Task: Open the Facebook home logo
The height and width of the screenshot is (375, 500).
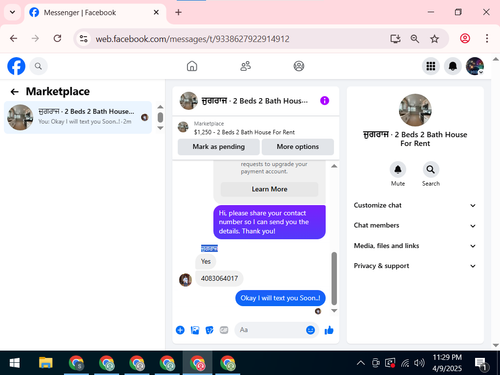Action: (16, 66)
